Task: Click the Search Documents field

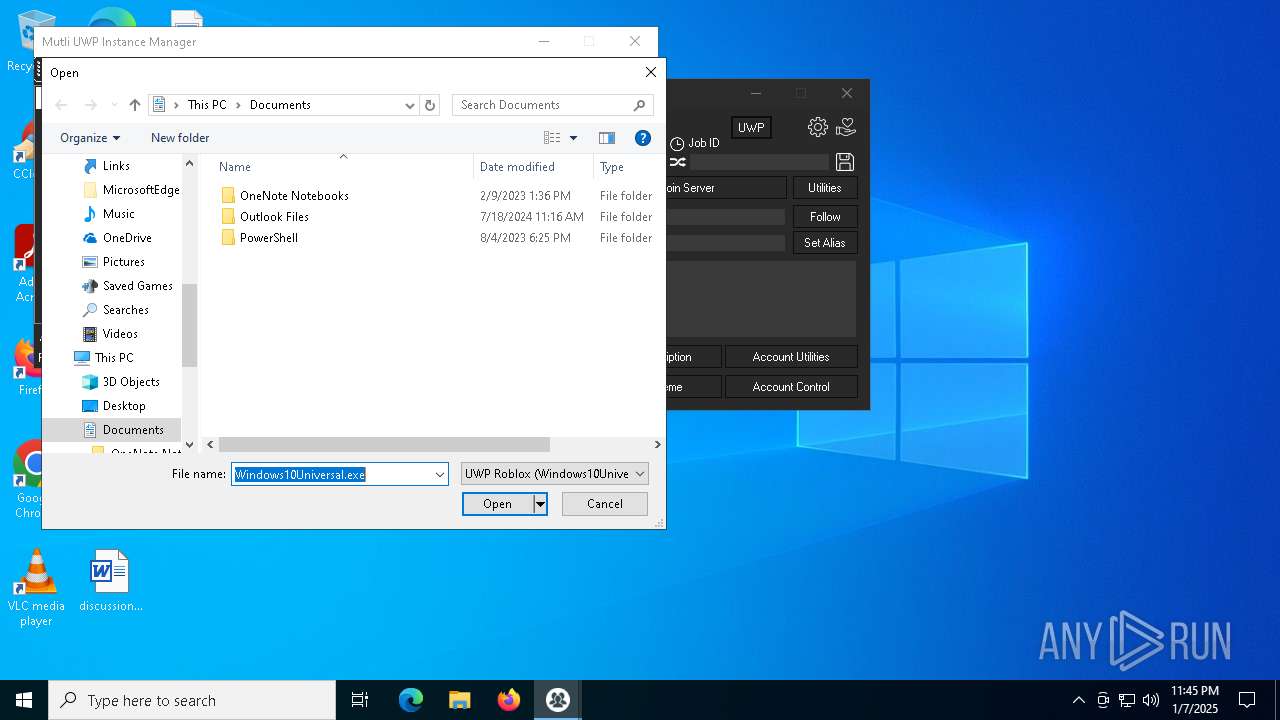Action: 553,105
